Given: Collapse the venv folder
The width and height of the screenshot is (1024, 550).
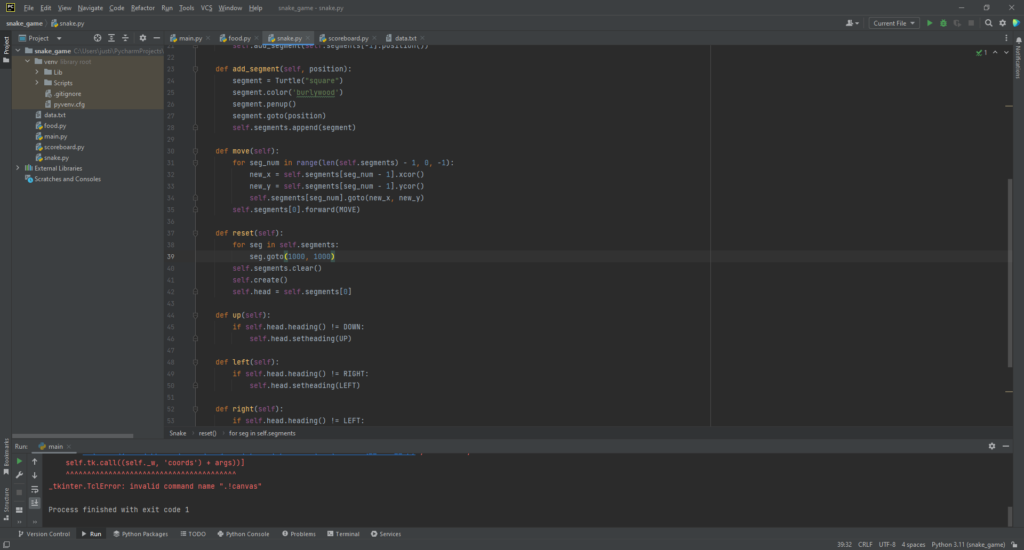Looking at the screenshot, I should pos(27,61).
